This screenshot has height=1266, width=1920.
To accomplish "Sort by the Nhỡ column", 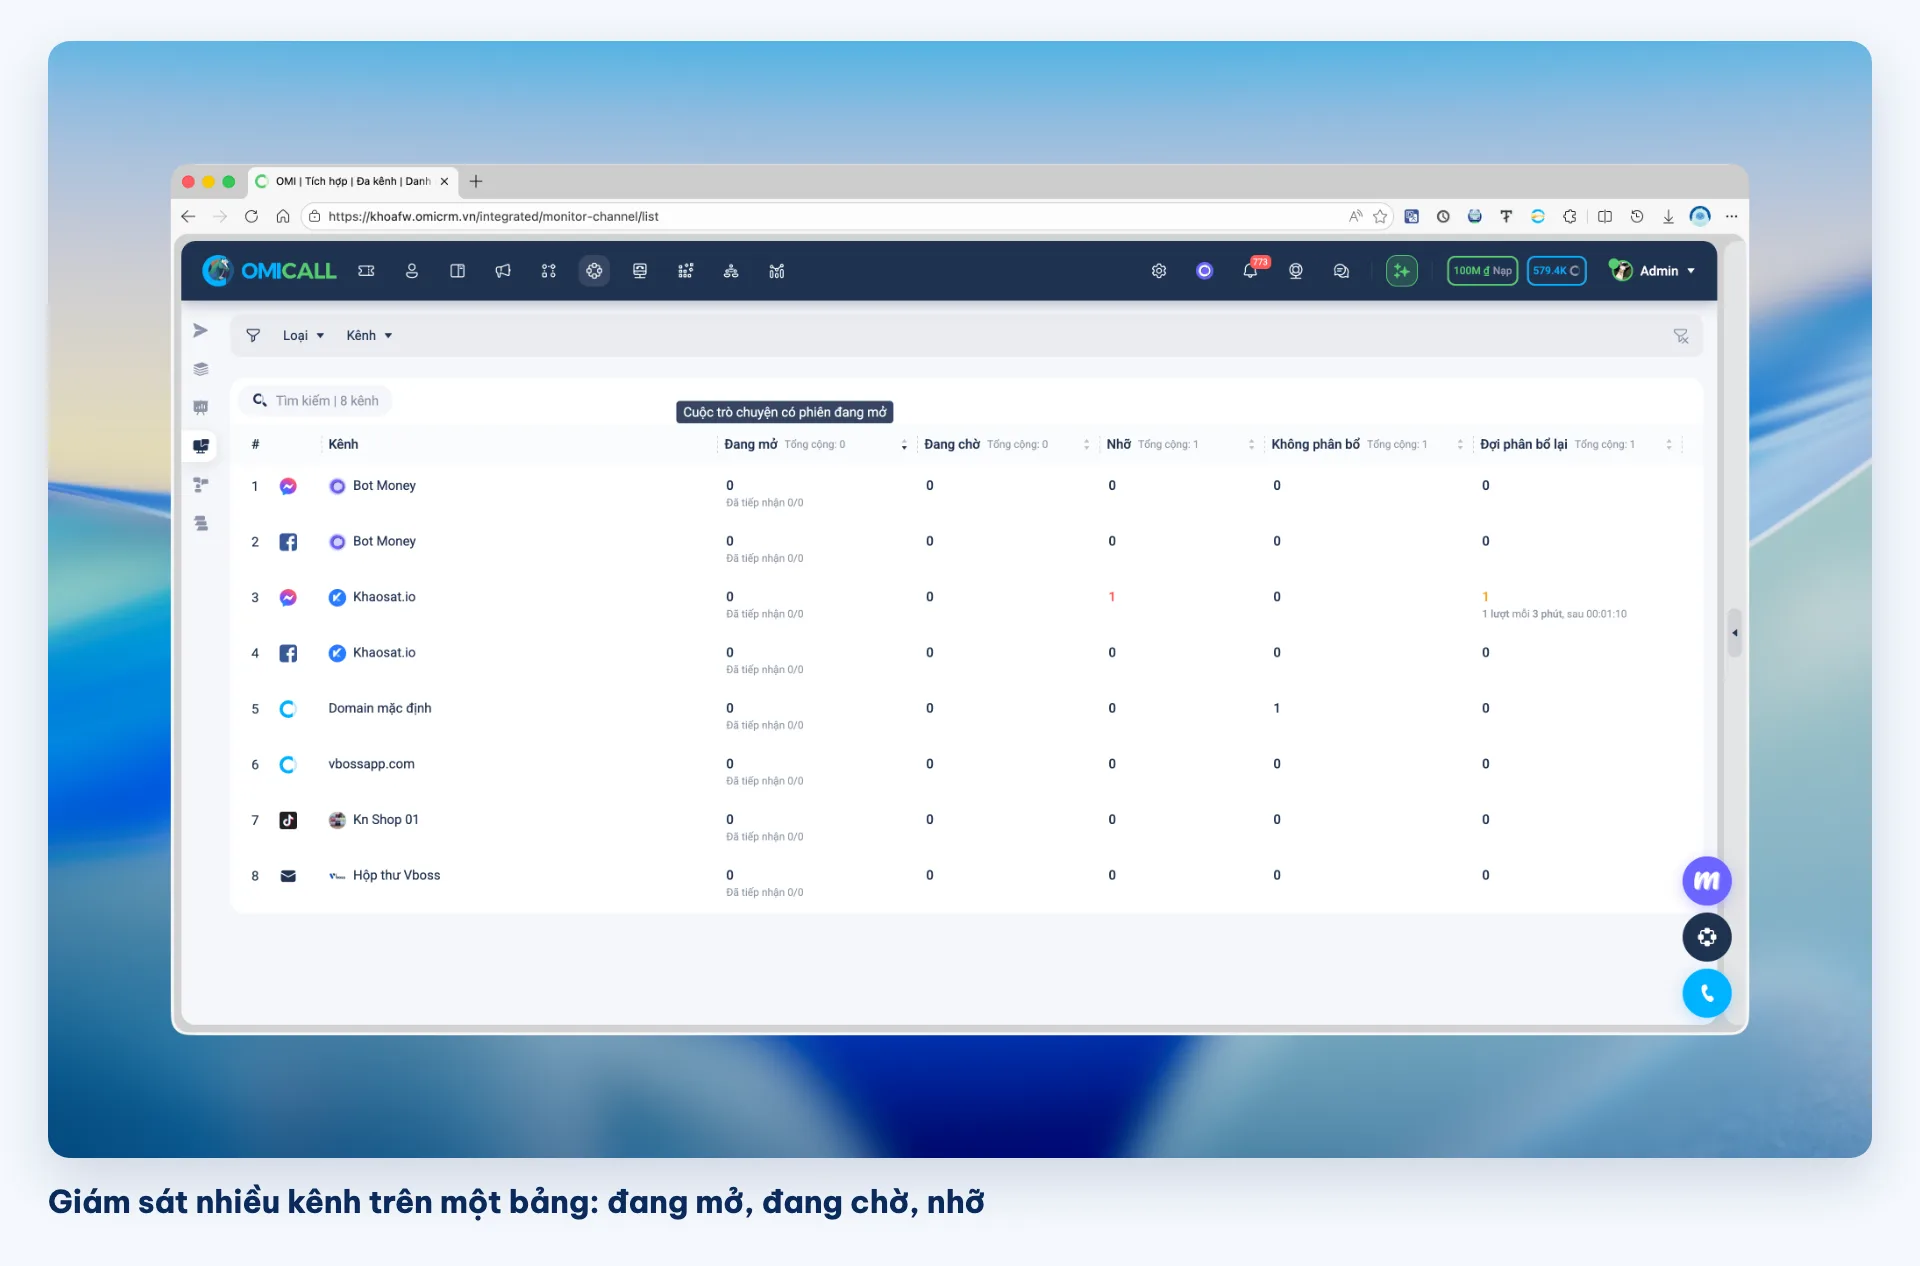I will pyautogui.click(x=1251, y=445).
